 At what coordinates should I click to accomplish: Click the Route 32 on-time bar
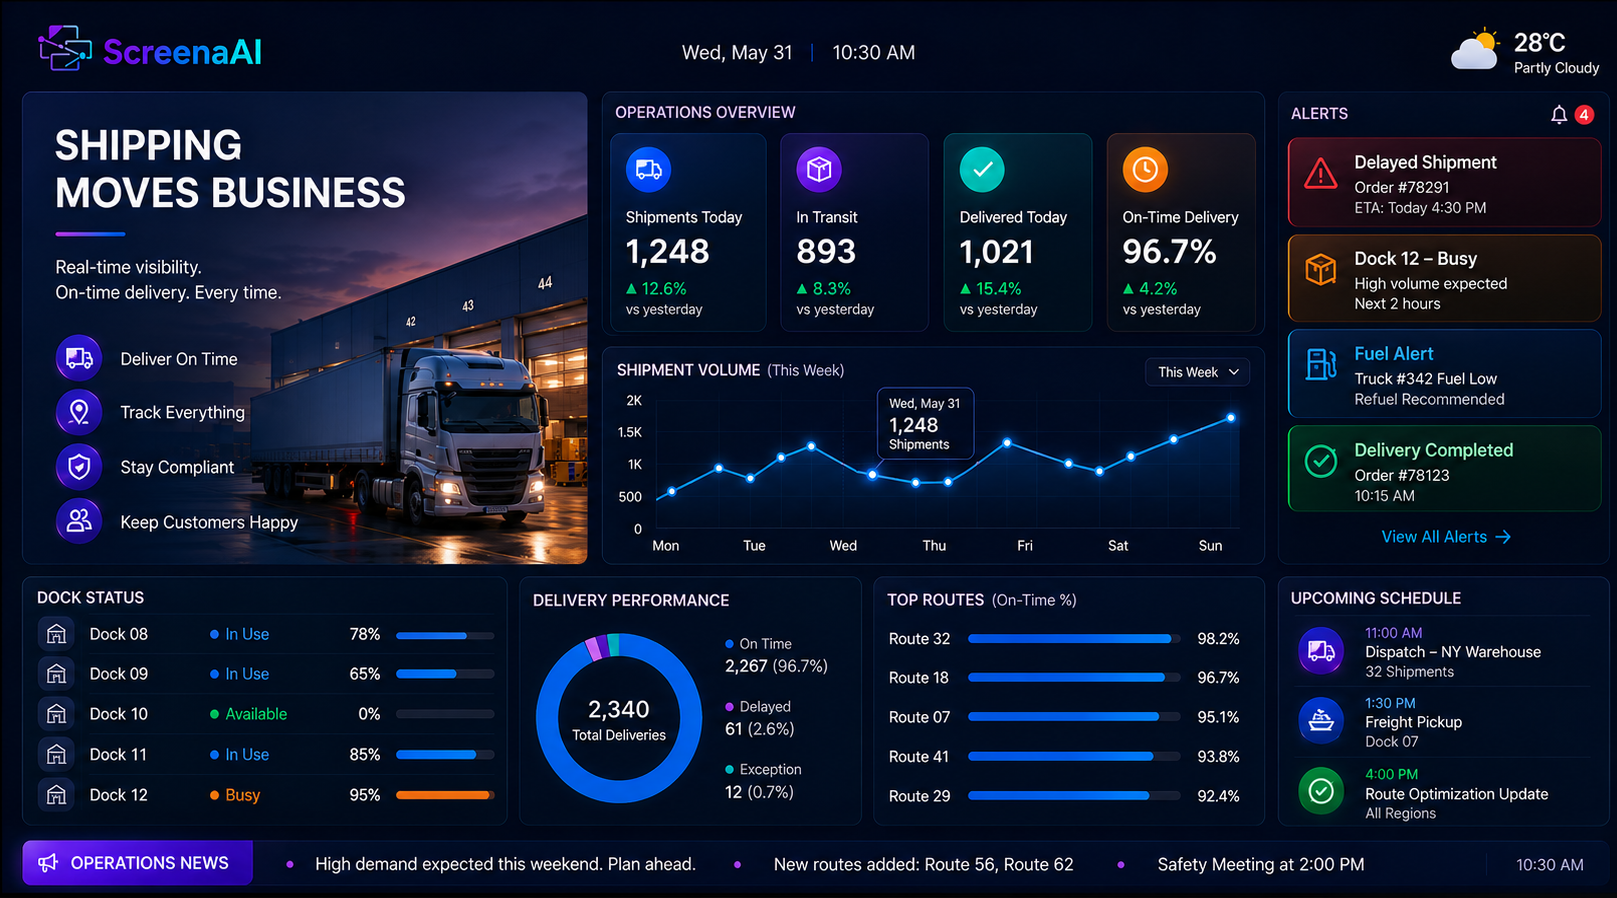[1074, 639]
